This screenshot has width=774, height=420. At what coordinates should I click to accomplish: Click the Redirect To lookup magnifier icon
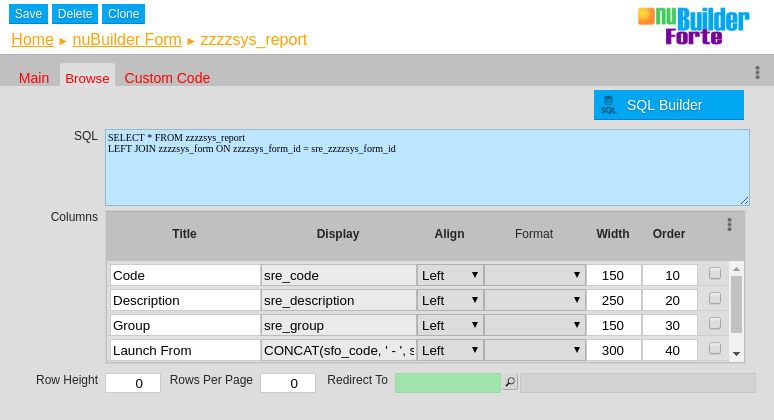click(510, 382)
